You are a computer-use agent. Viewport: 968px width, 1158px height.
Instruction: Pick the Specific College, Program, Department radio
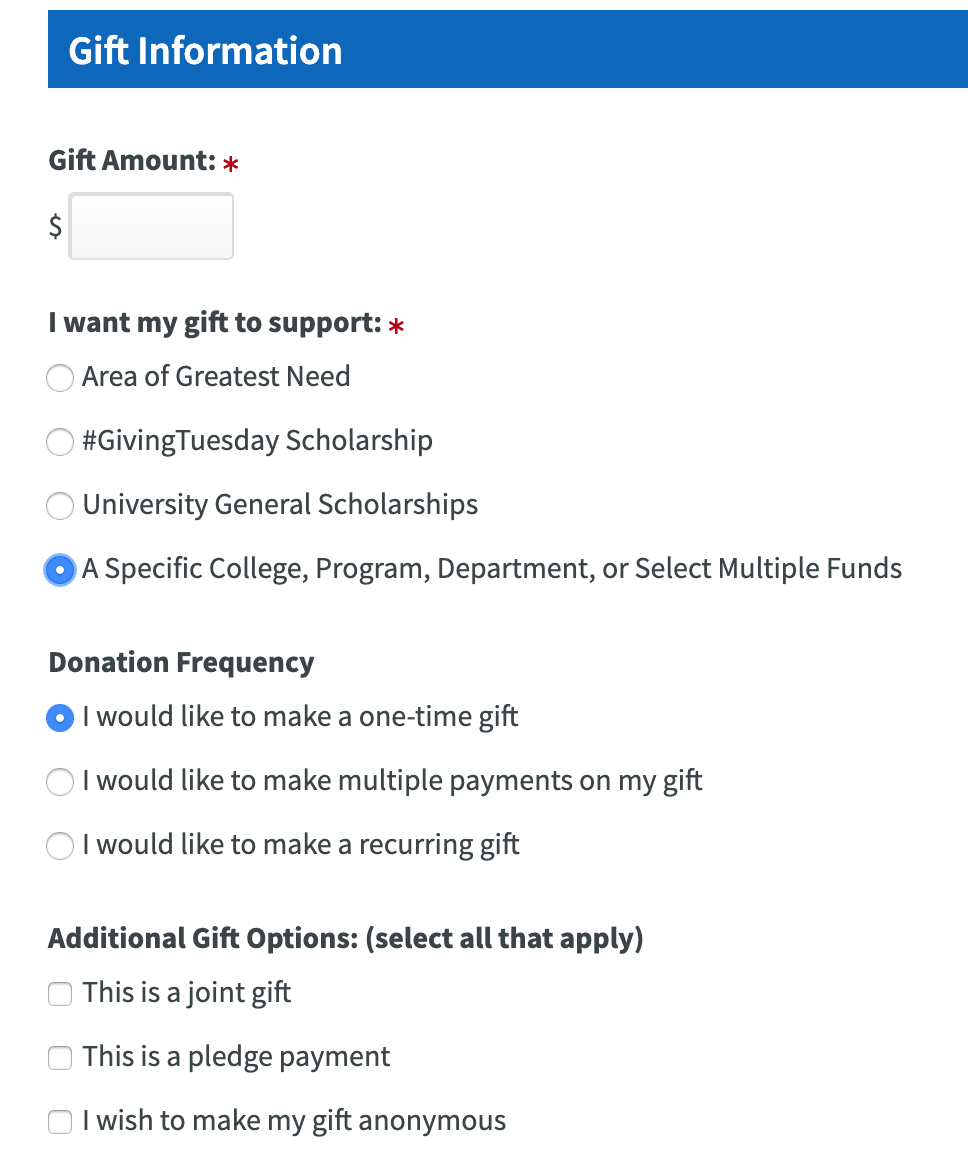[x=60, y=570]
